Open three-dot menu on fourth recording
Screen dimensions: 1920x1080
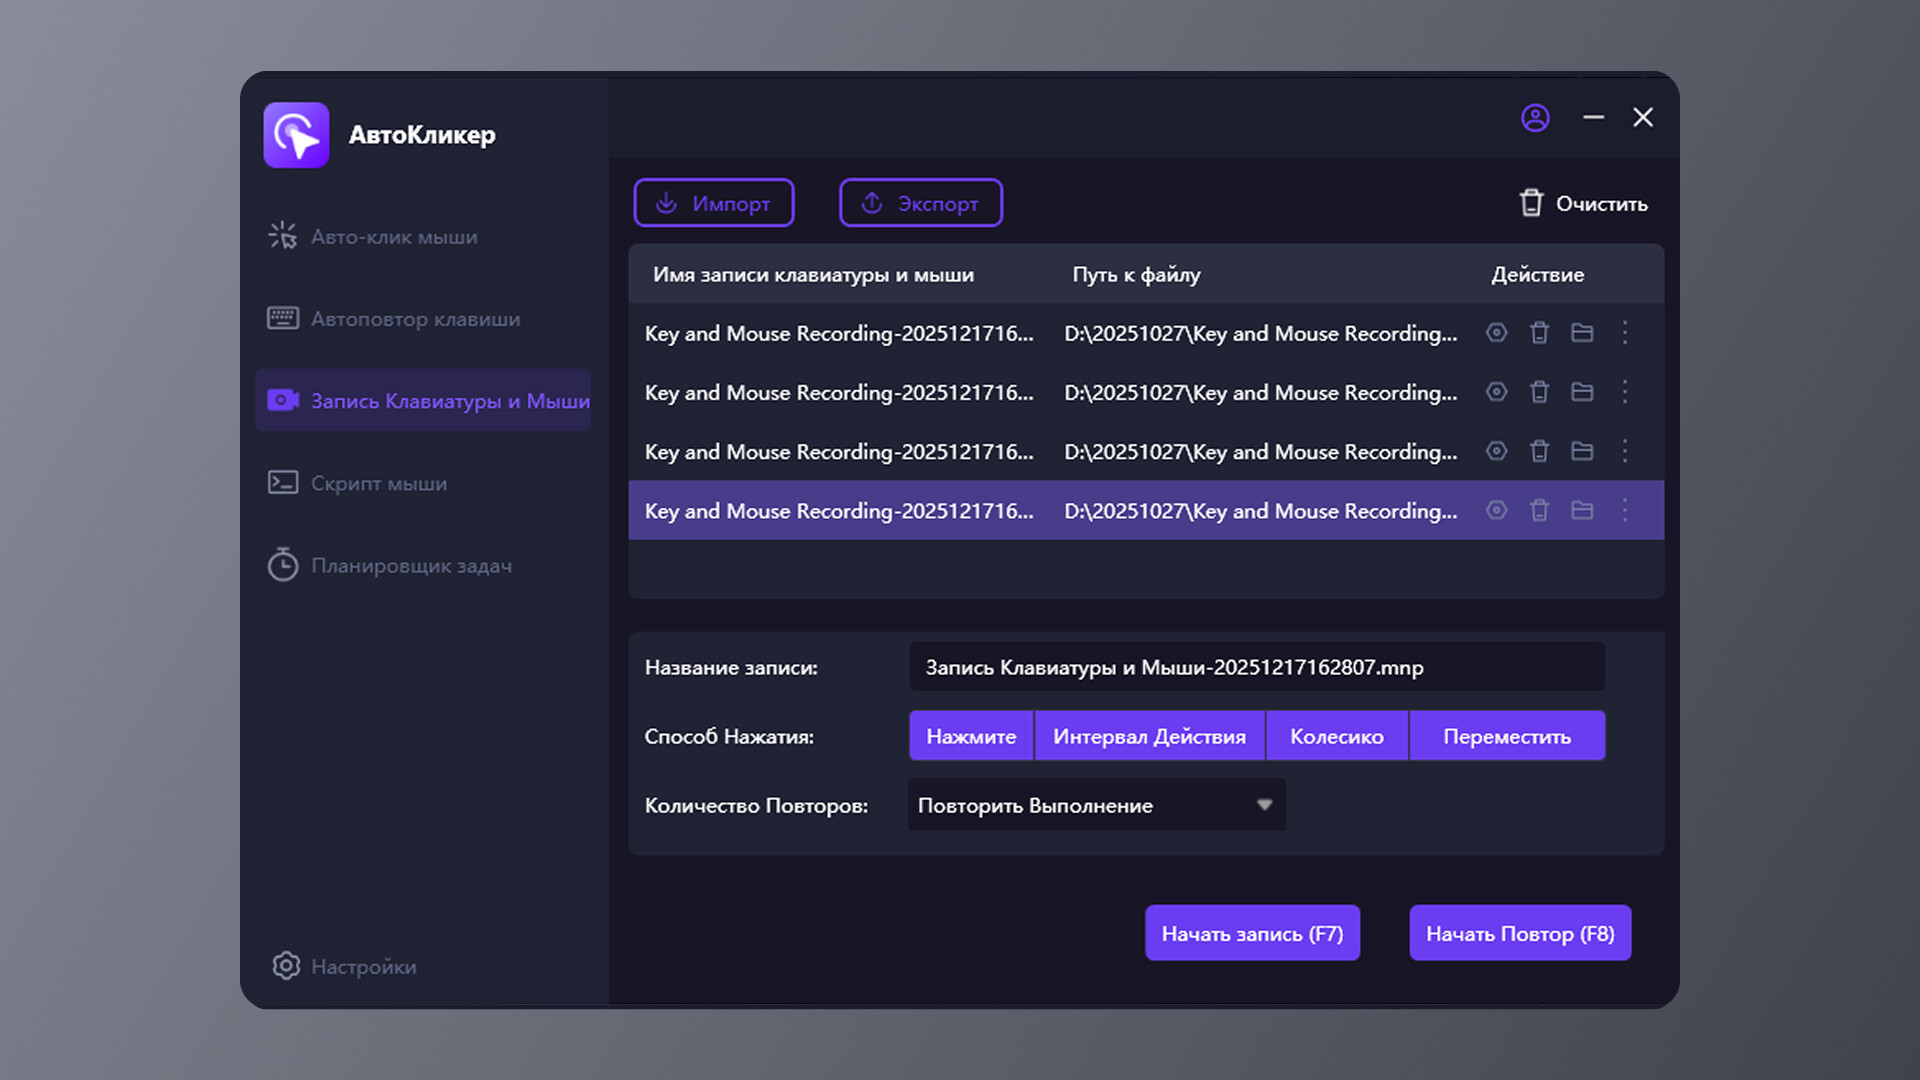[1625, 510]
